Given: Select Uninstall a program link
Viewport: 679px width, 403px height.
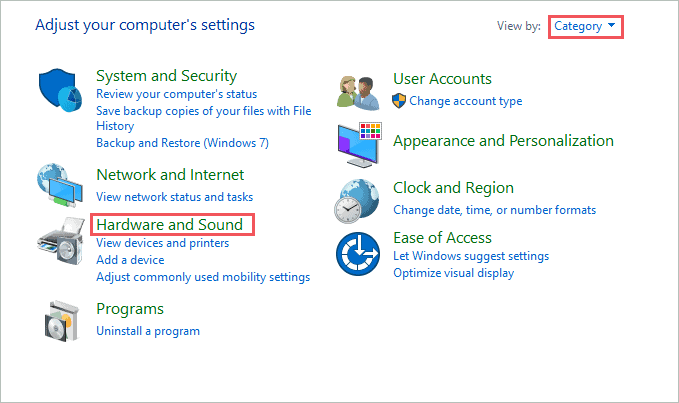Looking at the screenshot, I should point(148,331).
